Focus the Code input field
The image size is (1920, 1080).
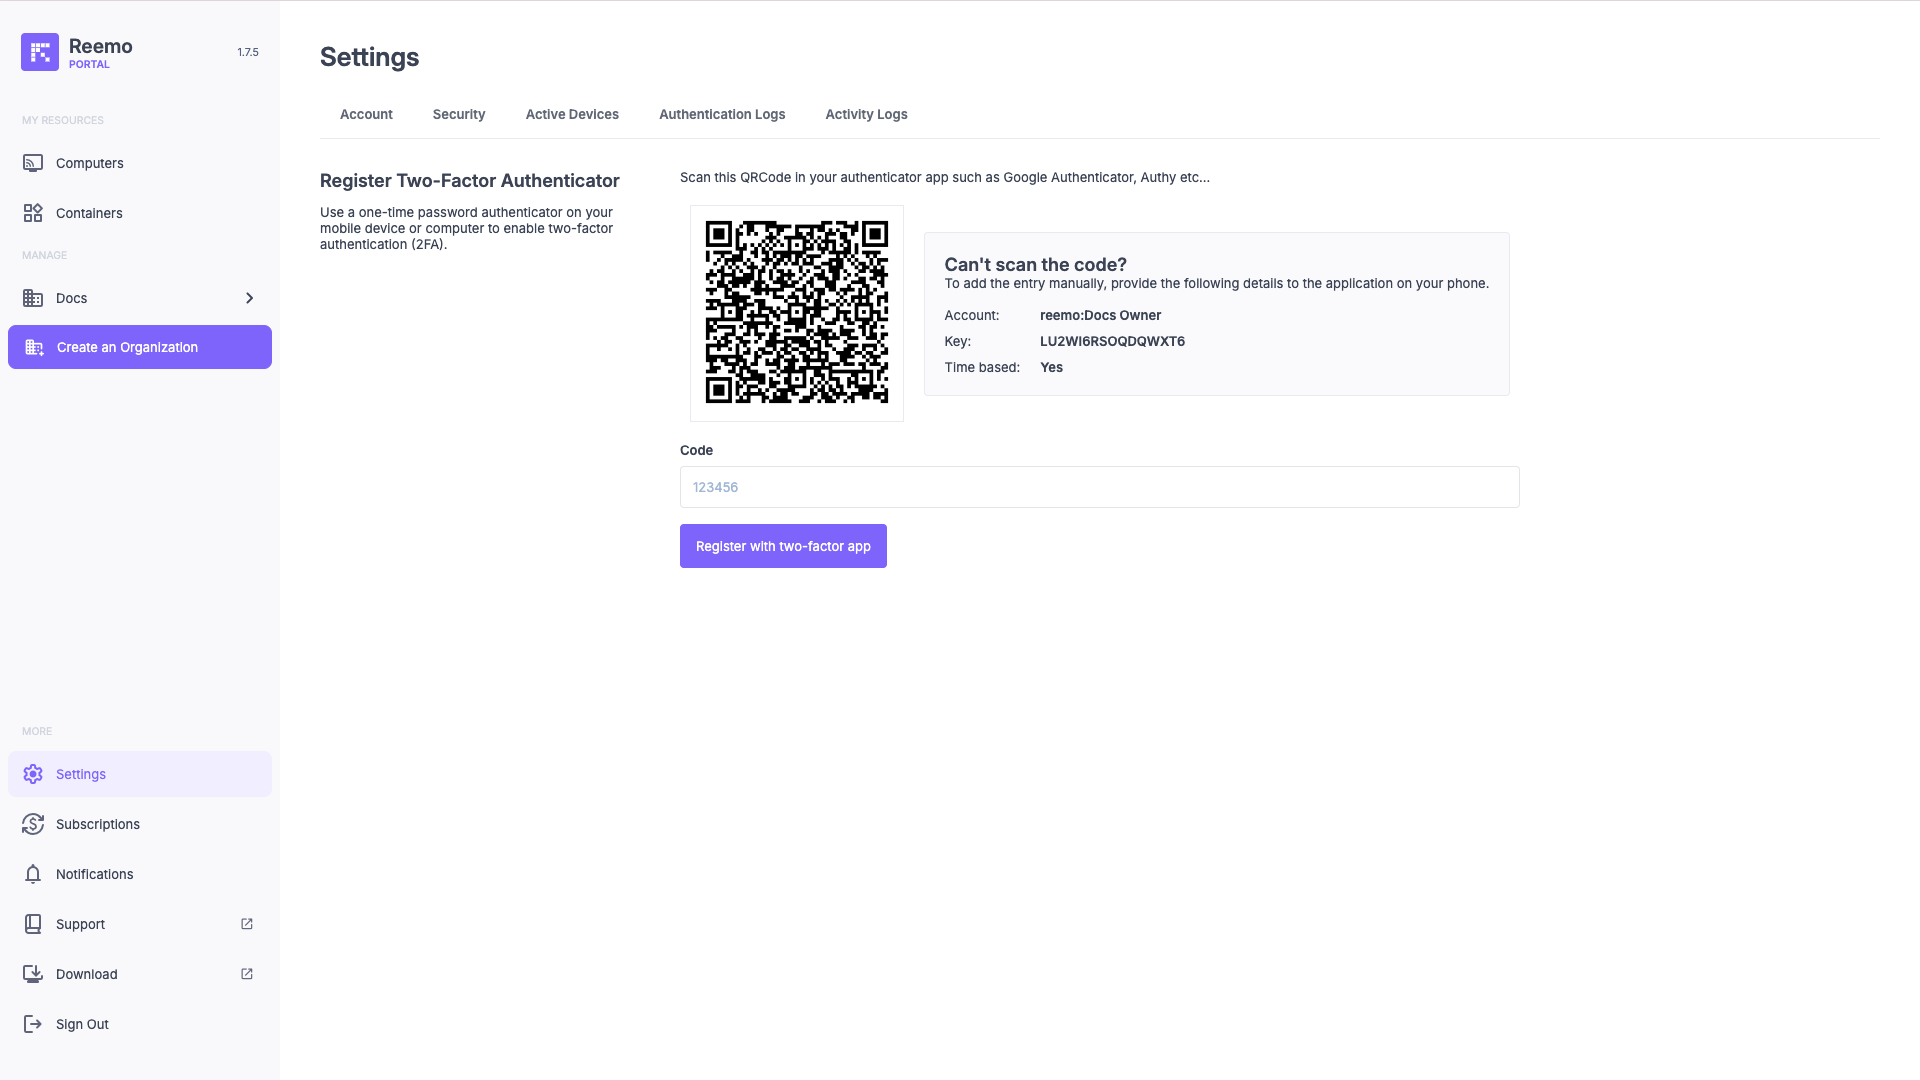(1099, 487)
